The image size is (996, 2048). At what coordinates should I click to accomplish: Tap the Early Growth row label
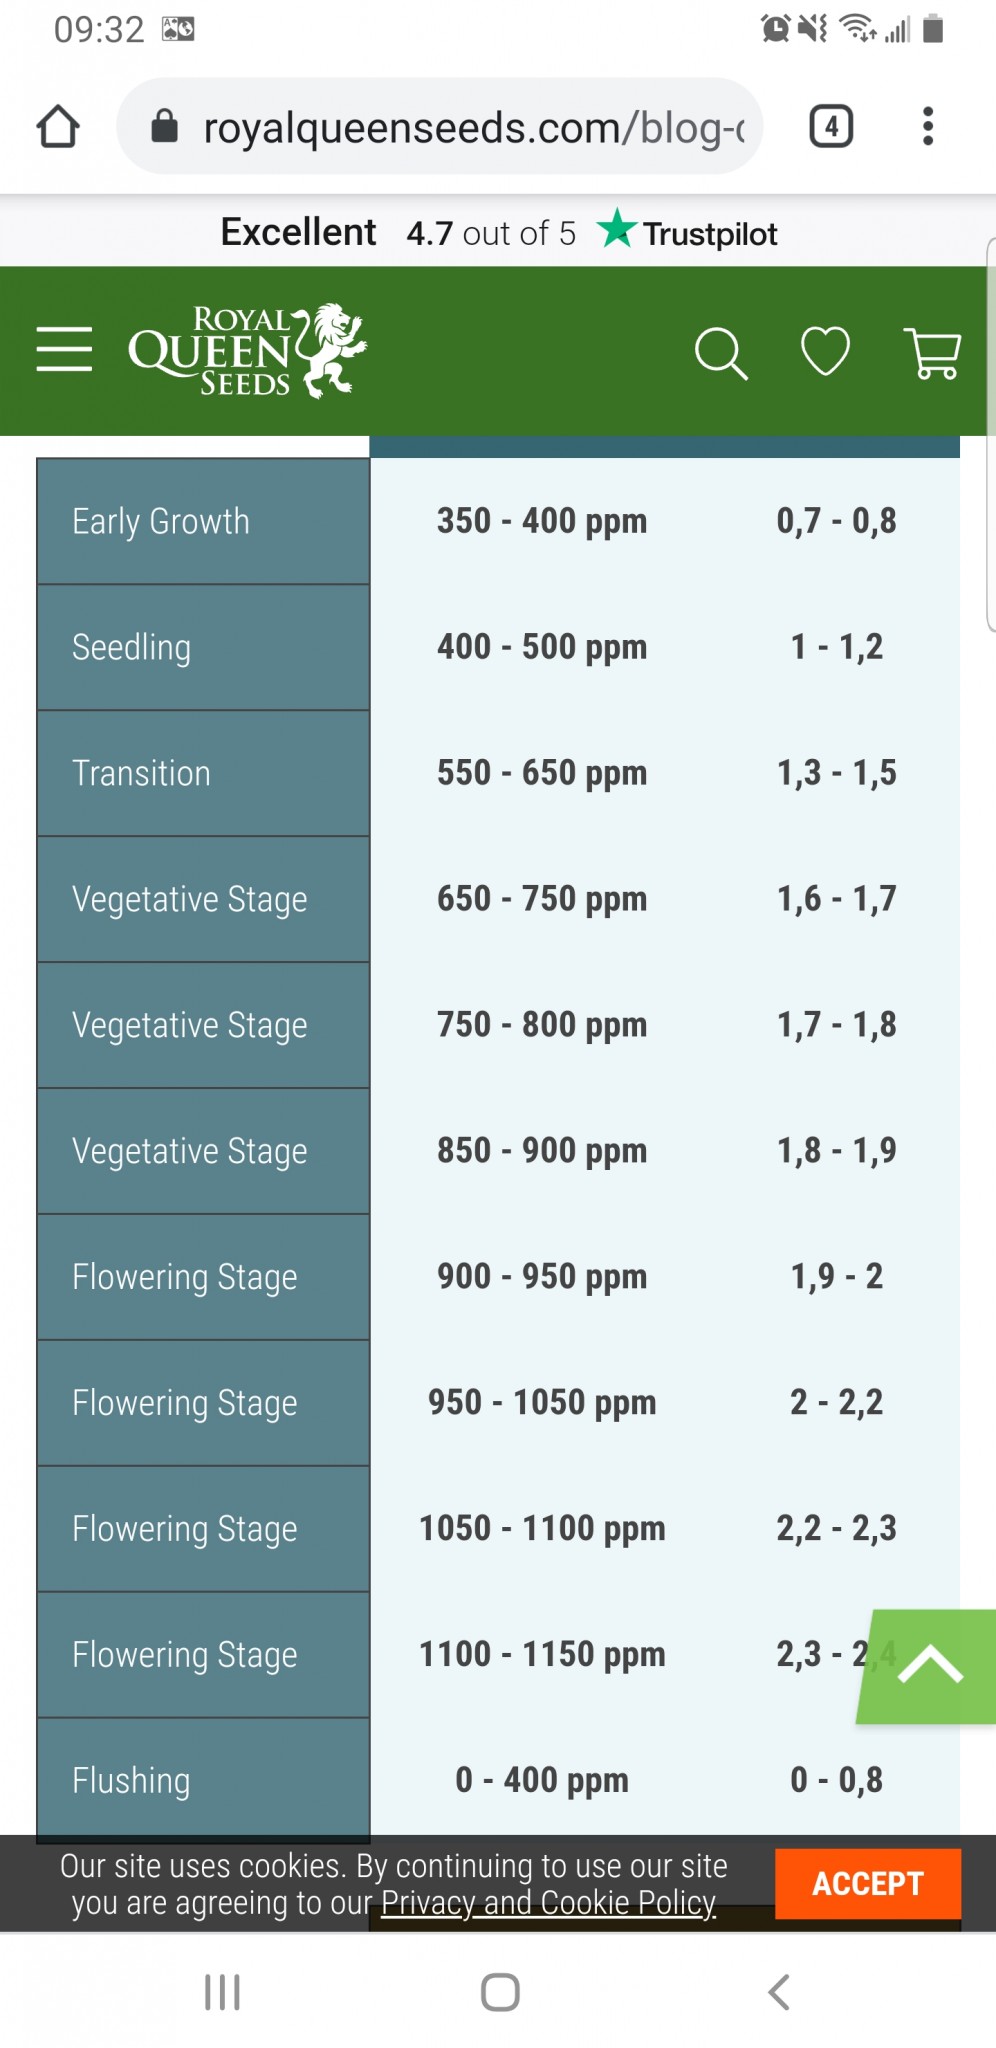point(161,521)
